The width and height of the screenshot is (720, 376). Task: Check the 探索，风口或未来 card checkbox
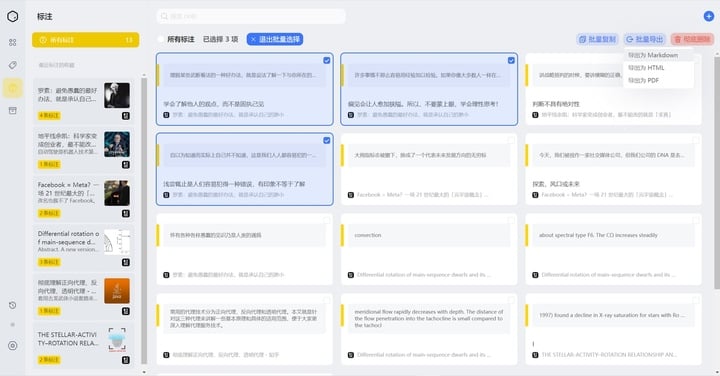point(696,140)
